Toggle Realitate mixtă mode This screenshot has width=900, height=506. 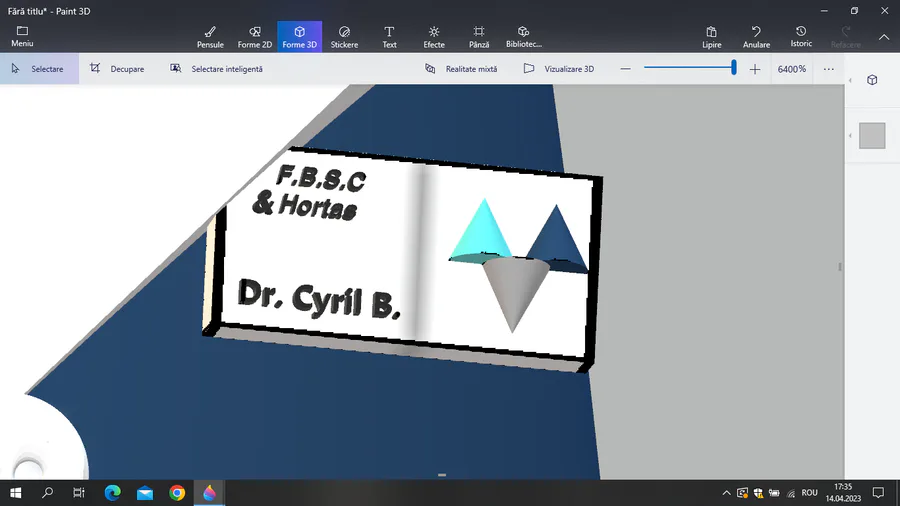click(x=461, y=69)
